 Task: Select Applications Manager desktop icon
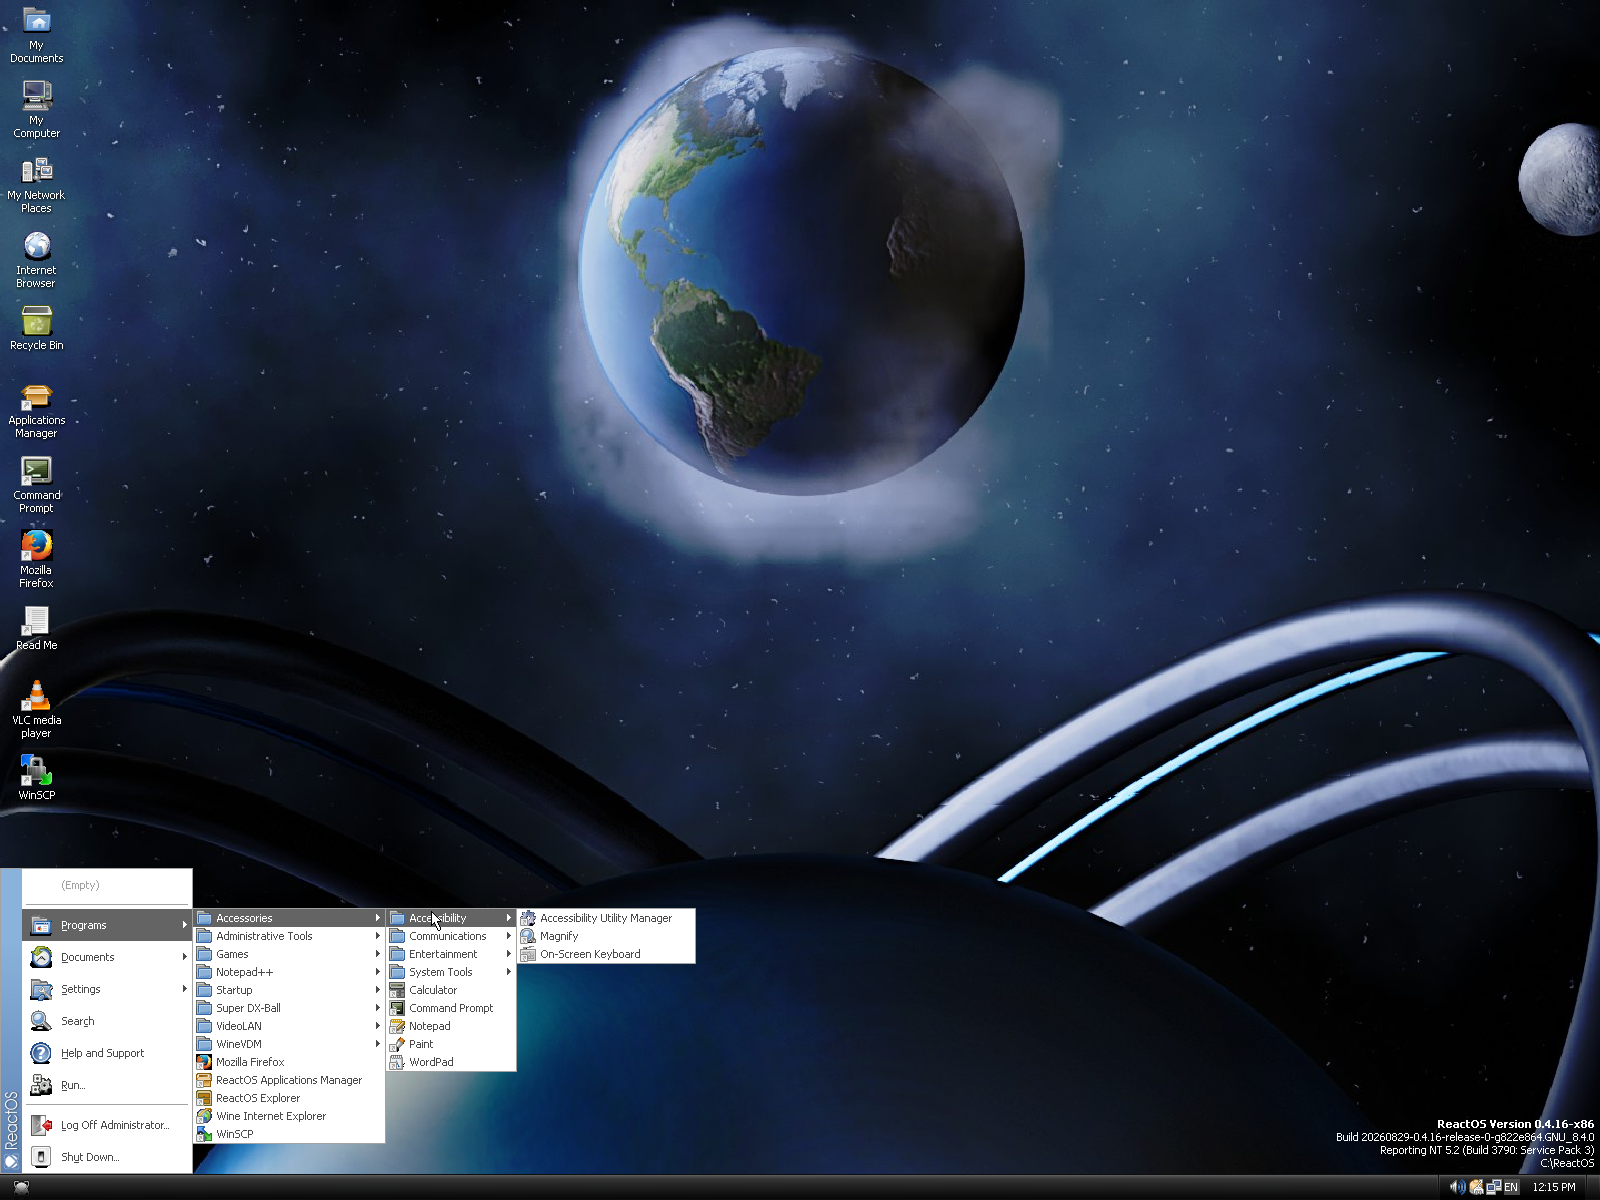(x=36, y=411)
